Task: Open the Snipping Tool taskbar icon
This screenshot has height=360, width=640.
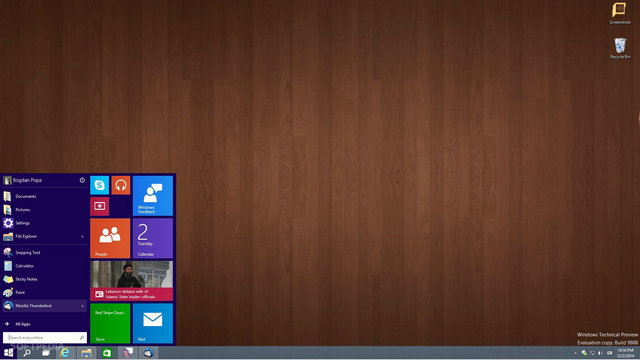Action: pyautogui.click(x=127, y=353)
